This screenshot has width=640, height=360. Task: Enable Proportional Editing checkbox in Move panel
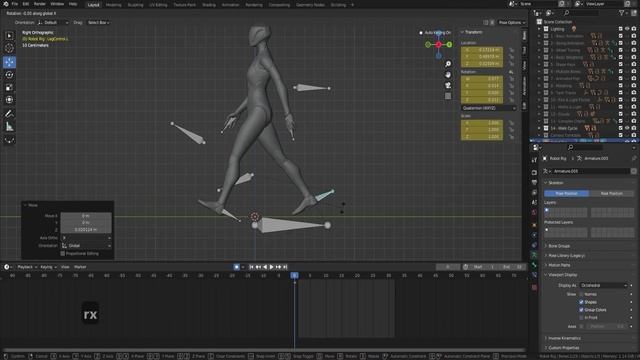pyautogui.click(x=62, y=253)
